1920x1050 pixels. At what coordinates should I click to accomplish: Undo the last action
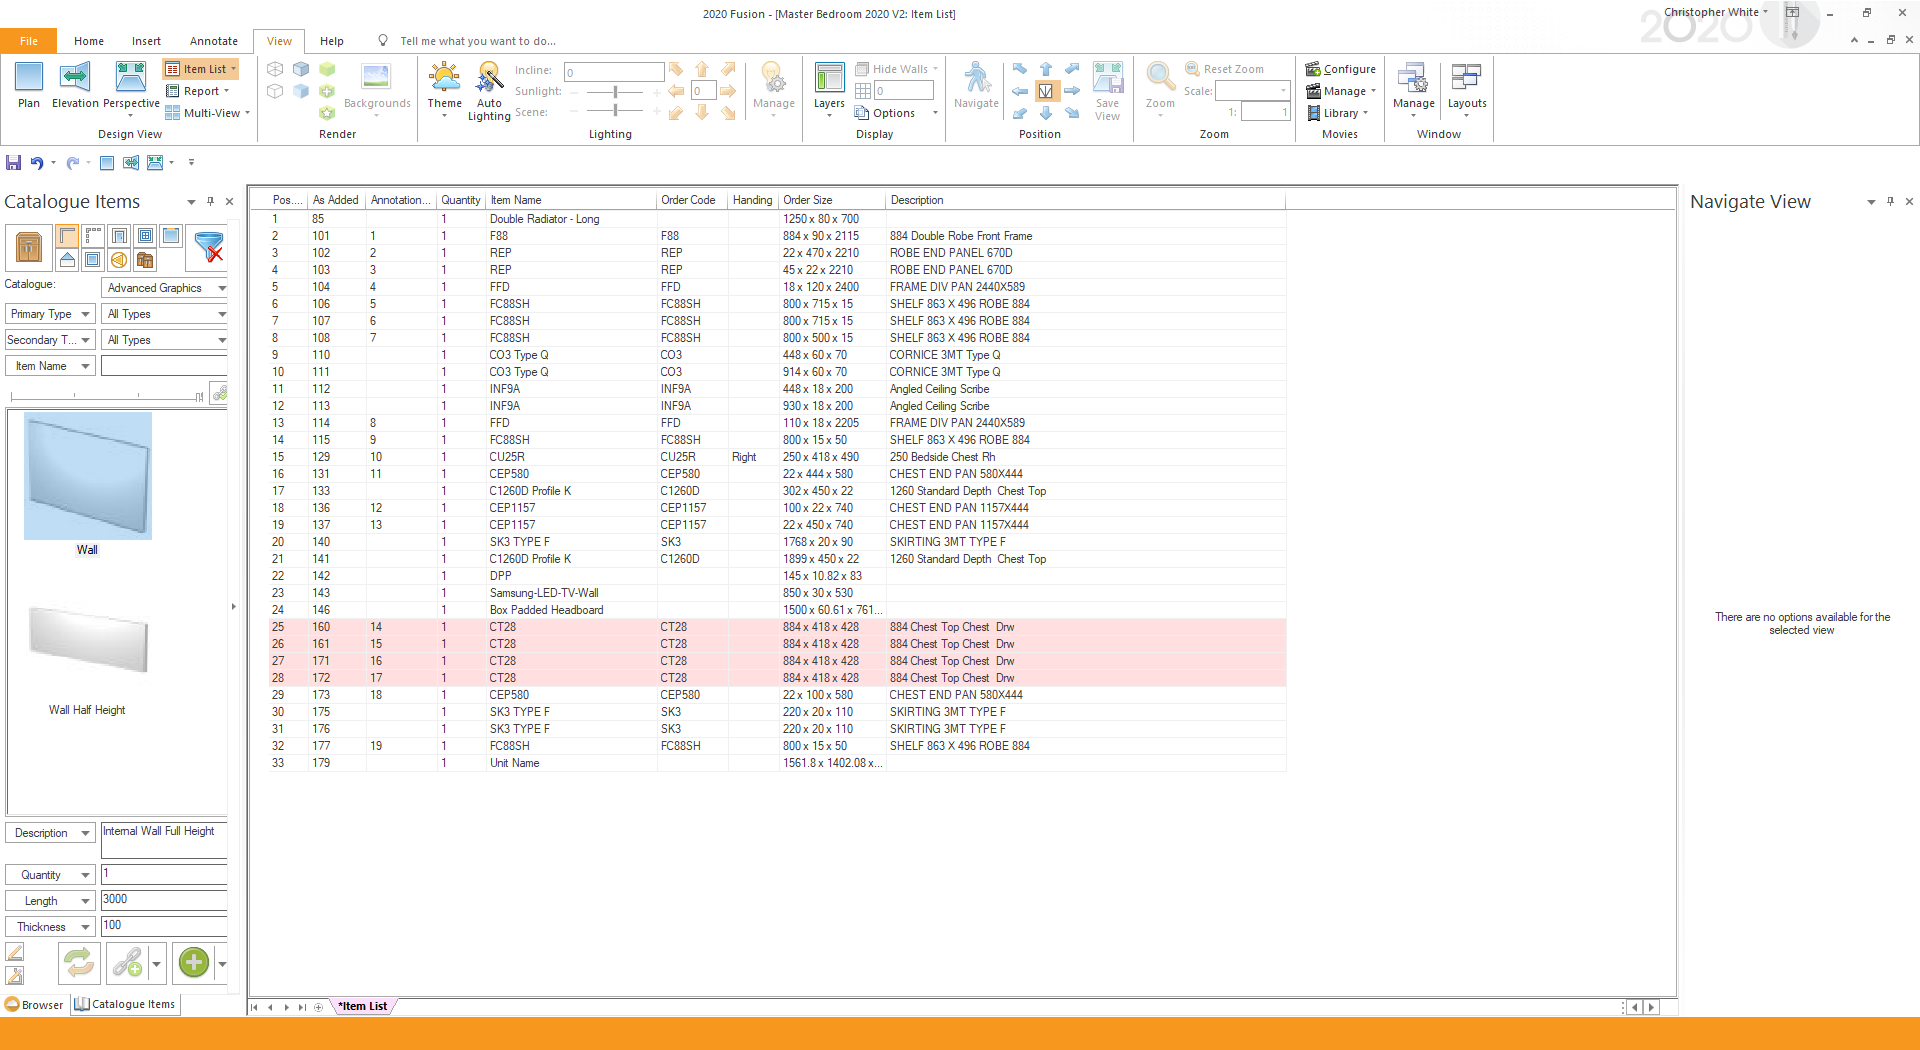point(37,162)
